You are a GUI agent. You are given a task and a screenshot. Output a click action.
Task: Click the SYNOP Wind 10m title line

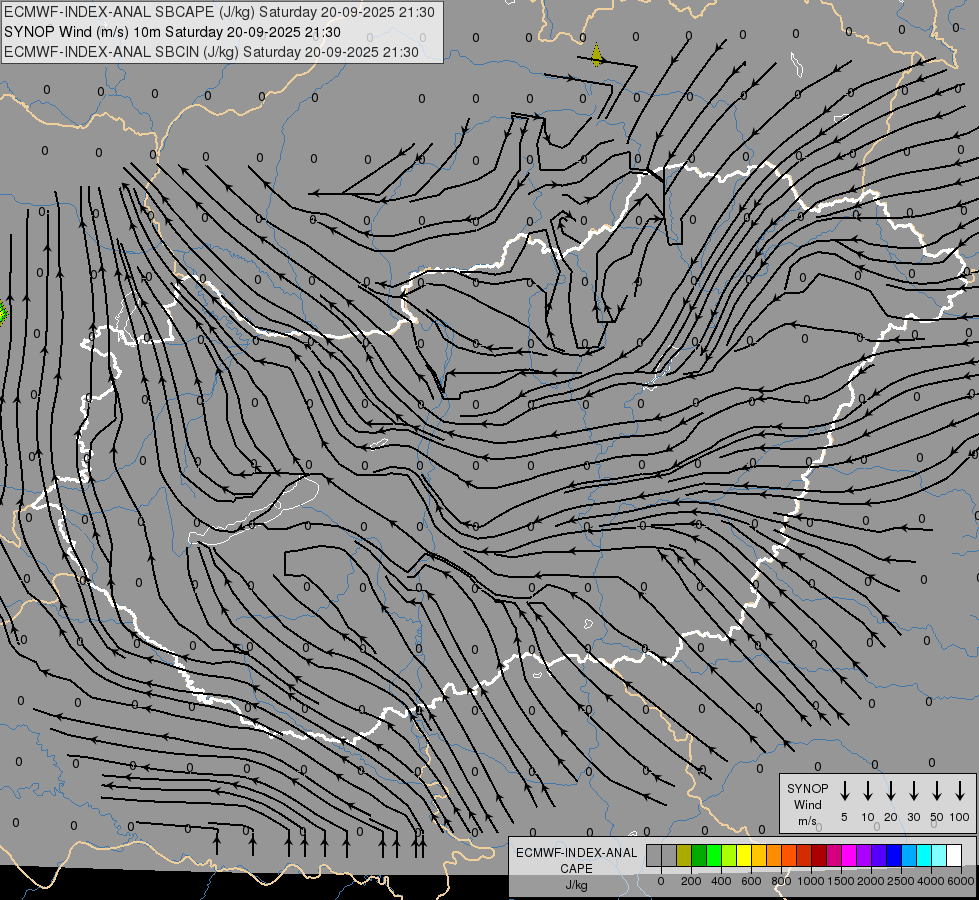172,32
